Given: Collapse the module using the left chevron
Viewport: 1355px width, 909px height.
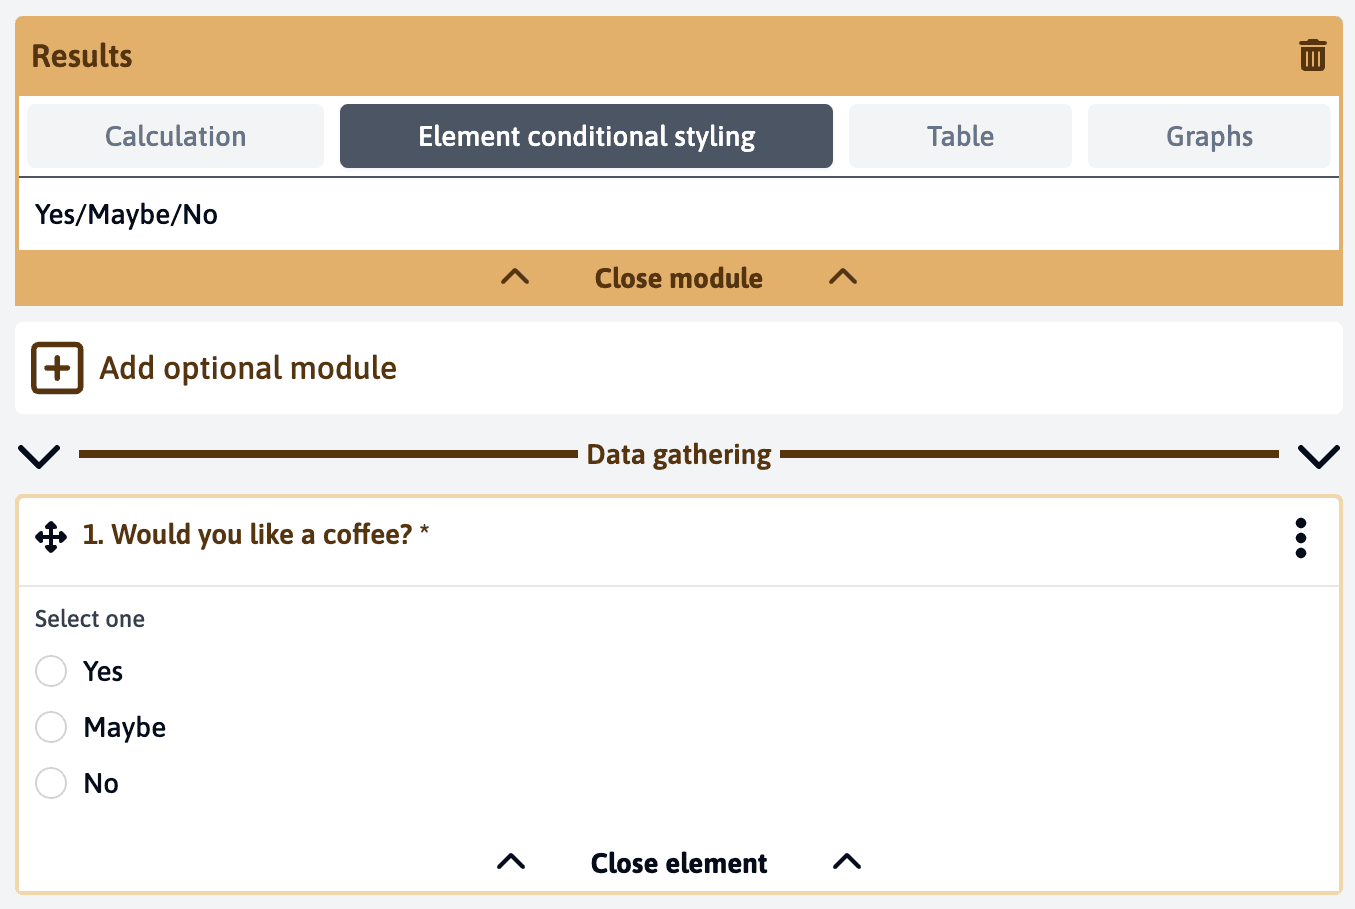Looking at the screenshot, I should 514,278.
